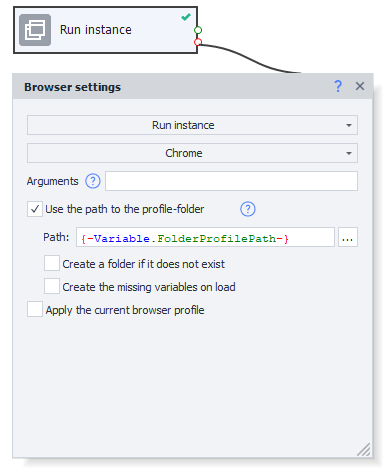Click the Browser settings title text
The width and height of the screenshot is (390, 472).
click(x=72, y=87)
